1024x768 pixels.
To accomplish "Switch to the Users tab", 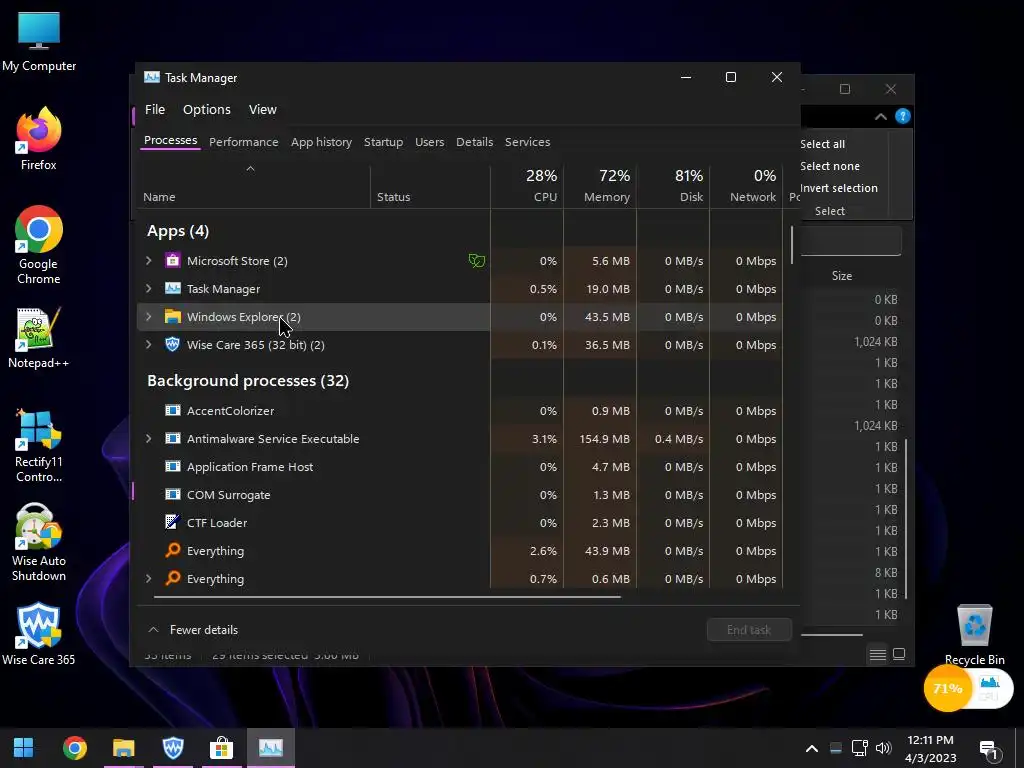I will [429, 142].
